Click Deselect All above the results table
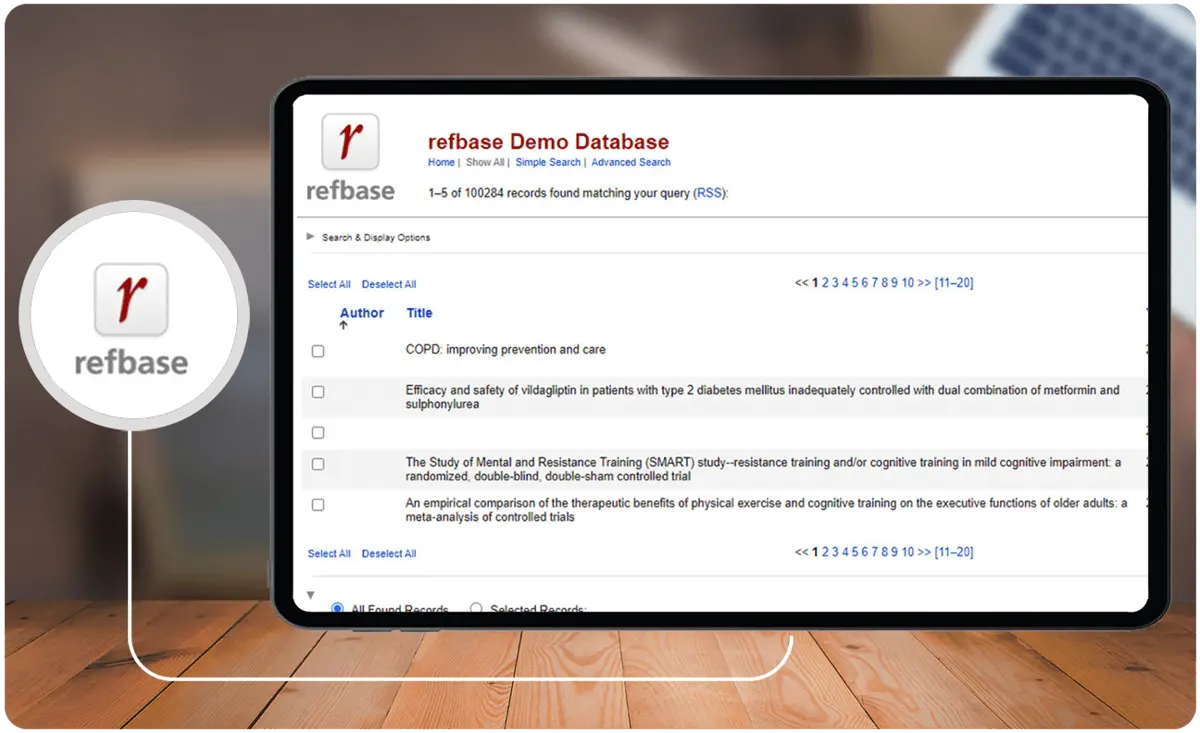The height and width of the screenshot is (733, 1200). [389, 284]
